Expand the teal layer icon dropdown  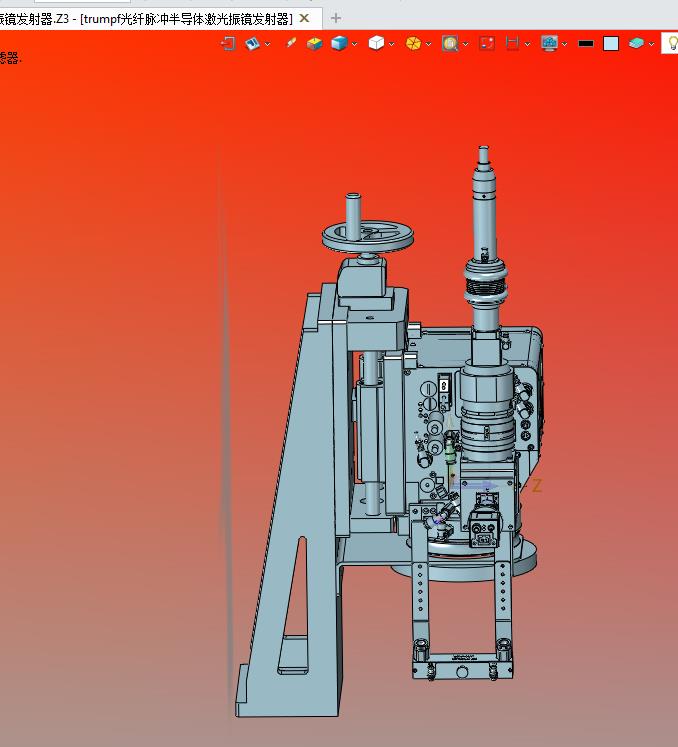[651, 44]
